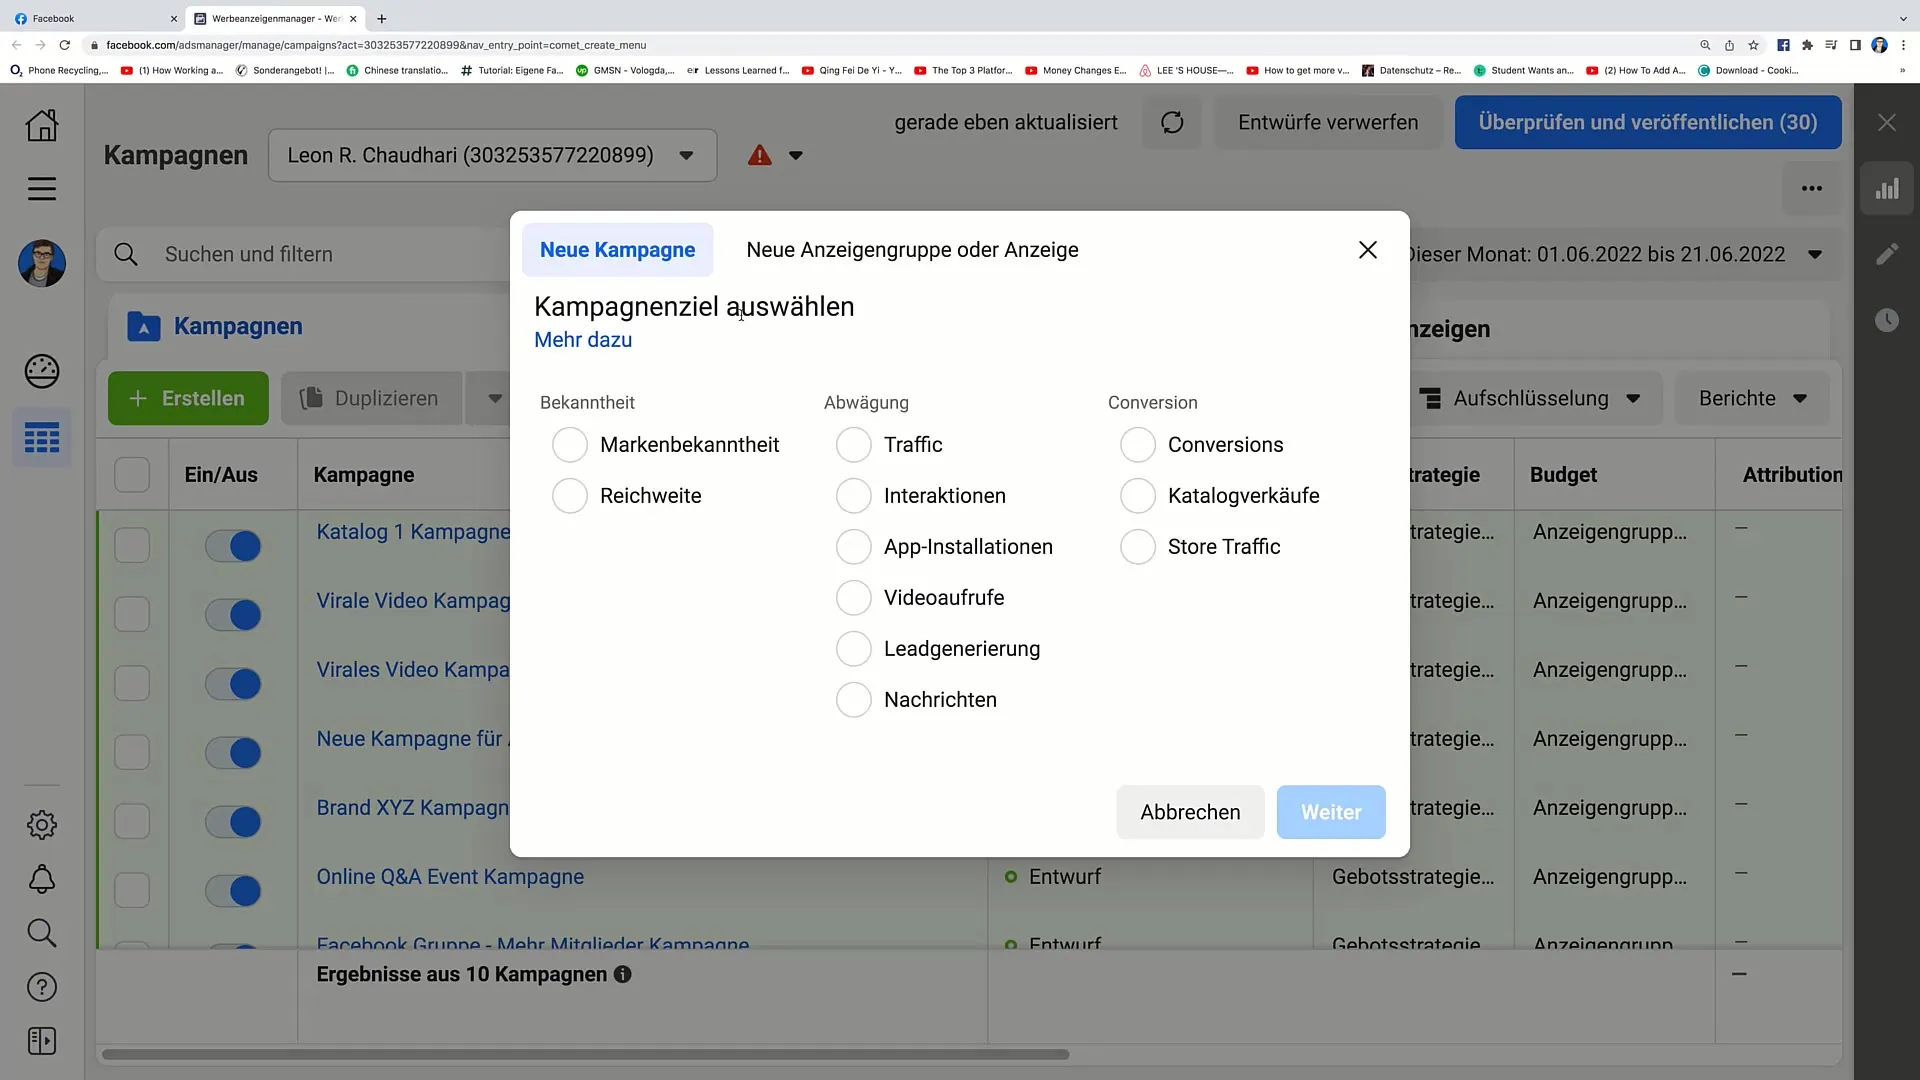The image size is (1920, 1080).
Task: Click the Benachrichtigungen bell icon
Action: point(42,878)
